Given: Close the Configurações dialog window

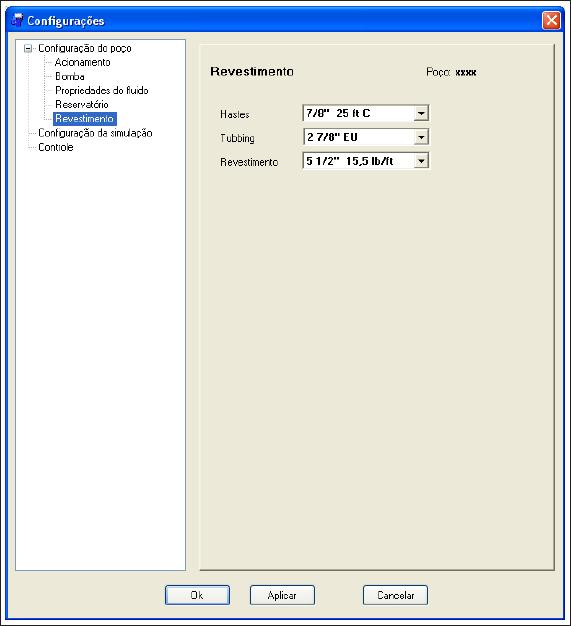Looking at the screenshot, I should (551, 20).
